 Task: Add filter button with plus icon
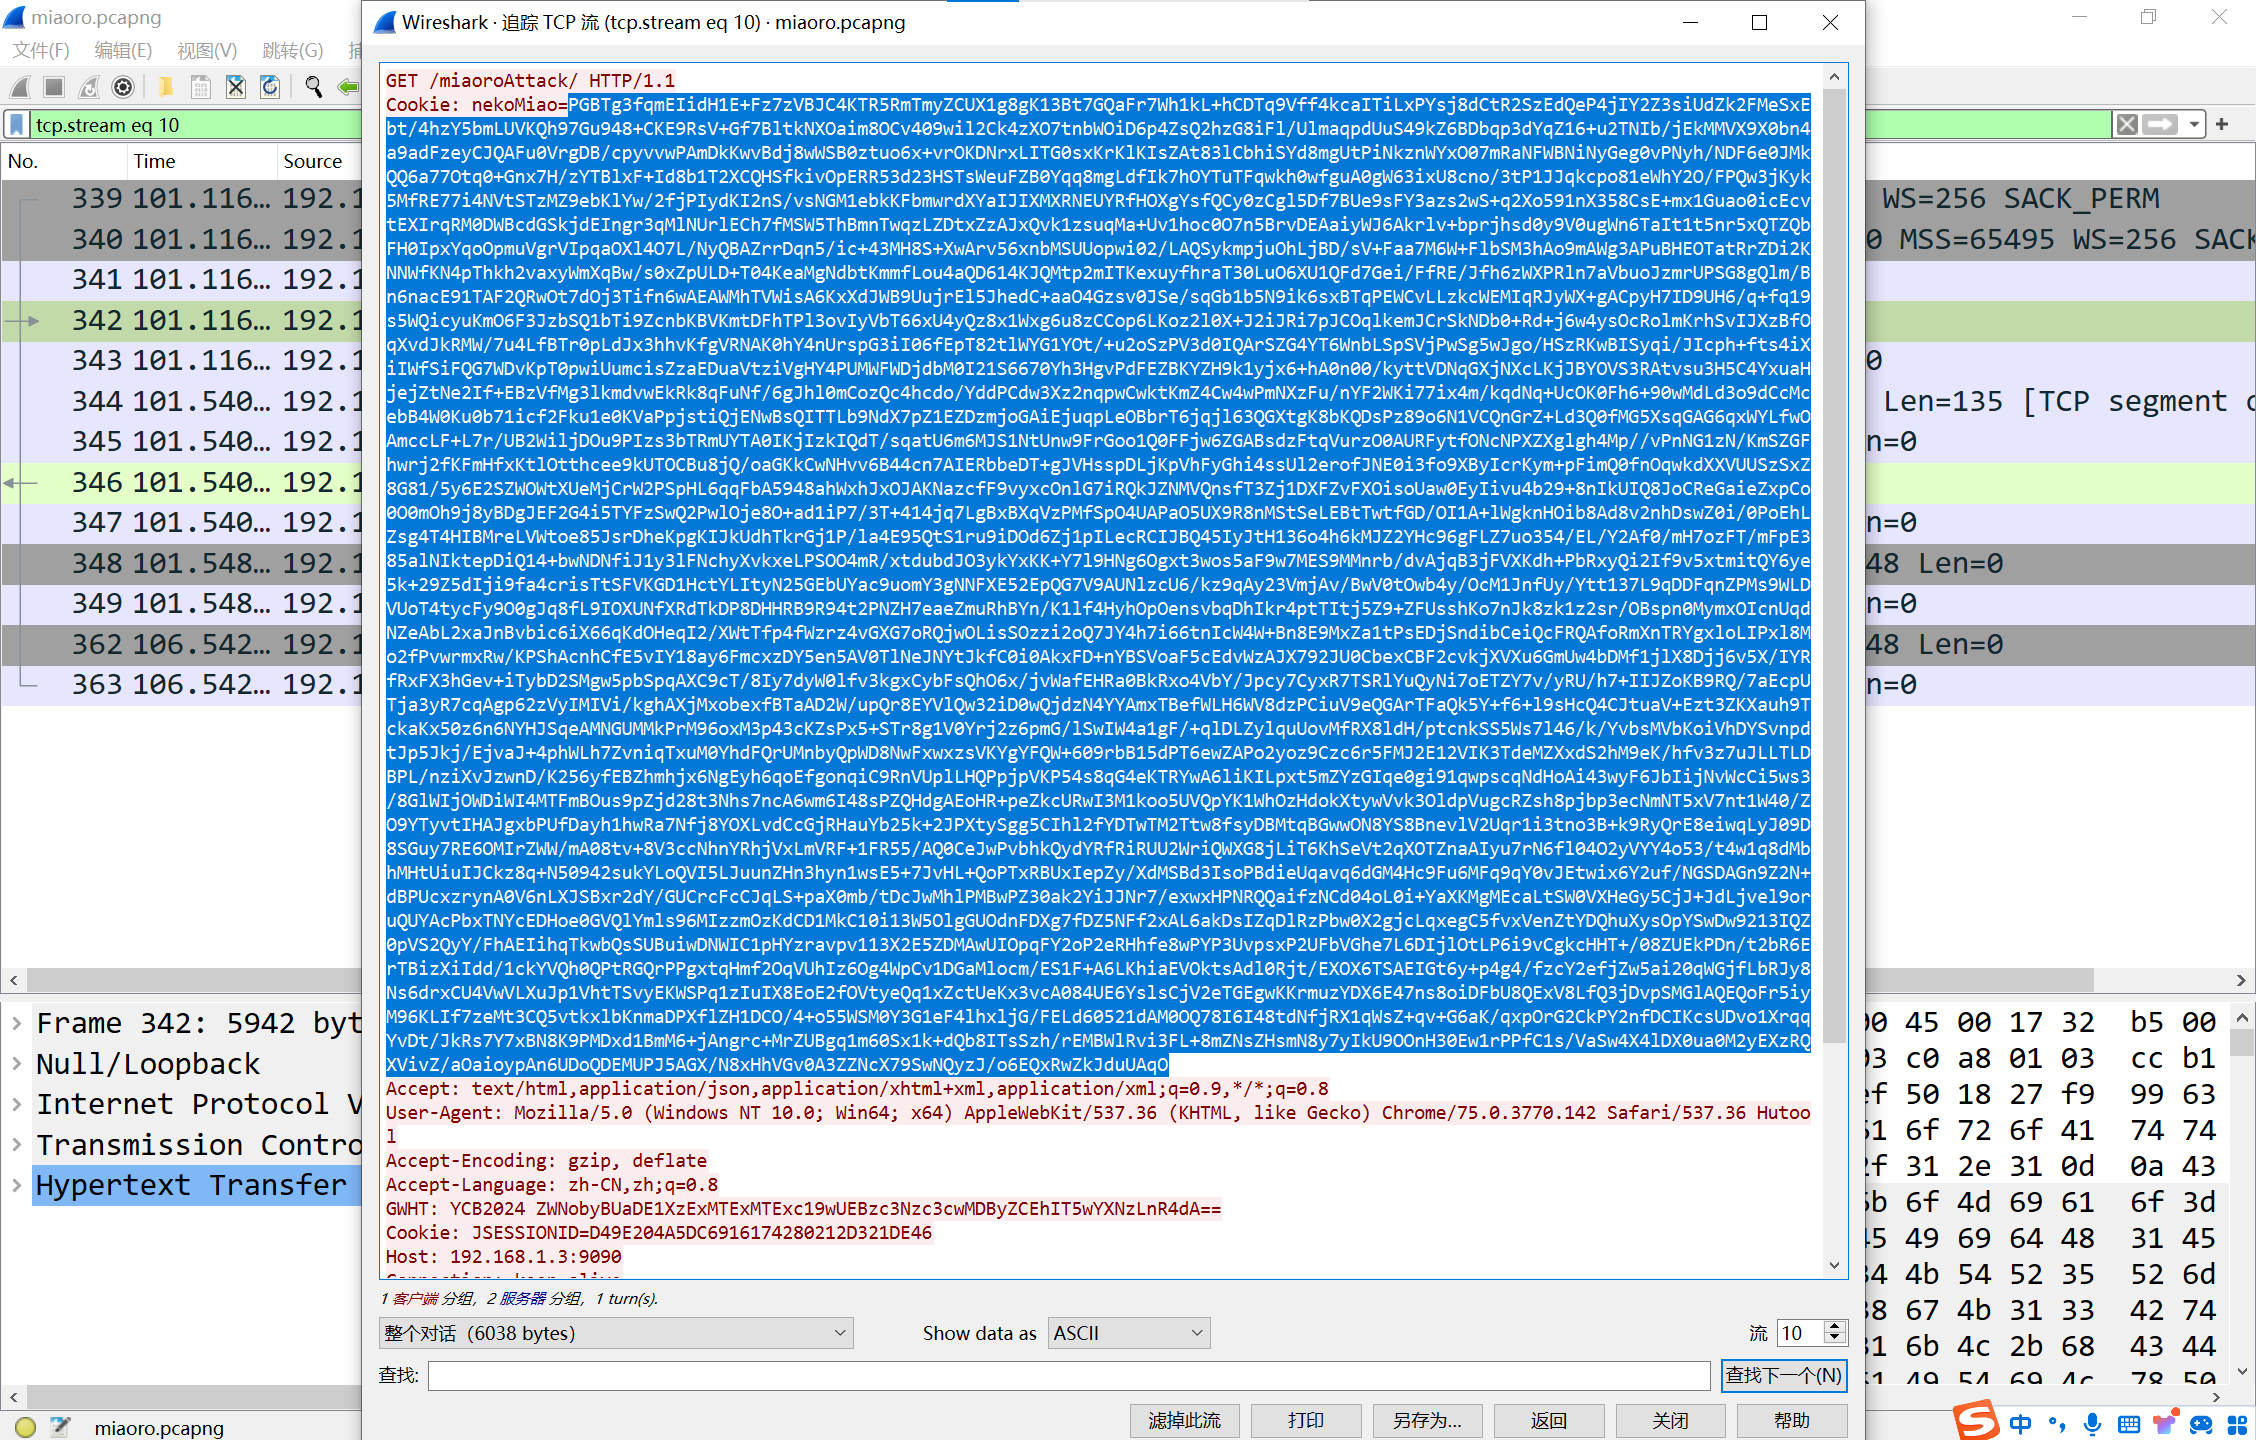pyautogui.click(x=2222, y=124)
